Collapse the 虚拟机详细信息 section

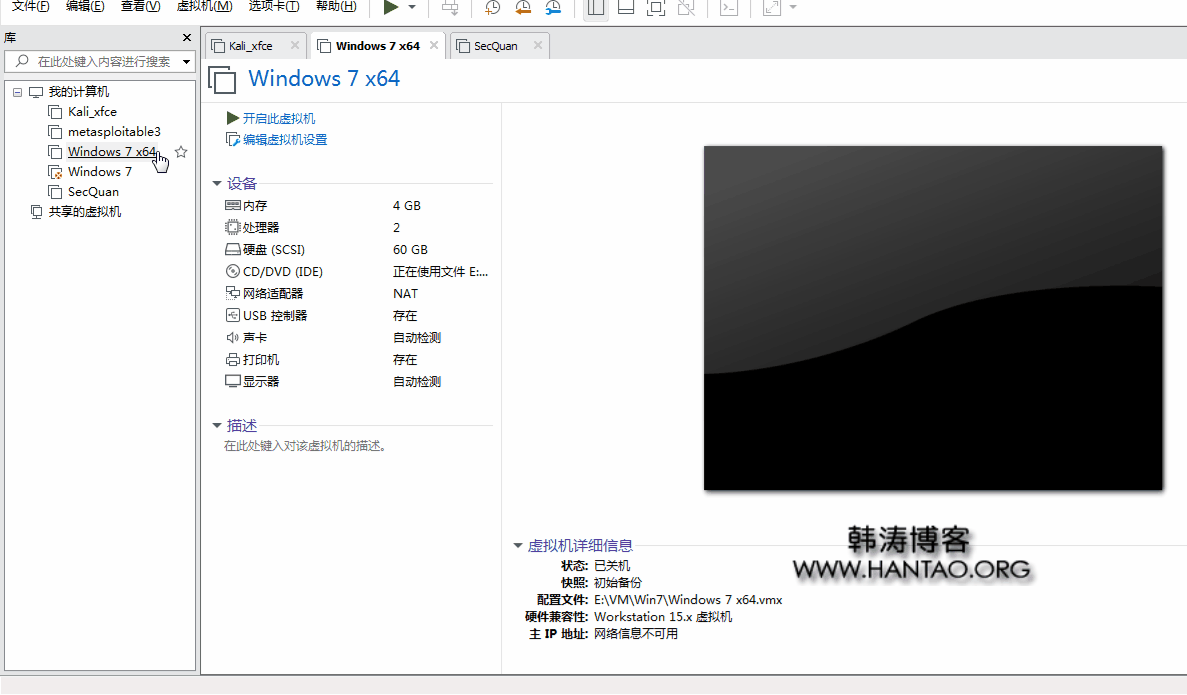pos(517,546)
